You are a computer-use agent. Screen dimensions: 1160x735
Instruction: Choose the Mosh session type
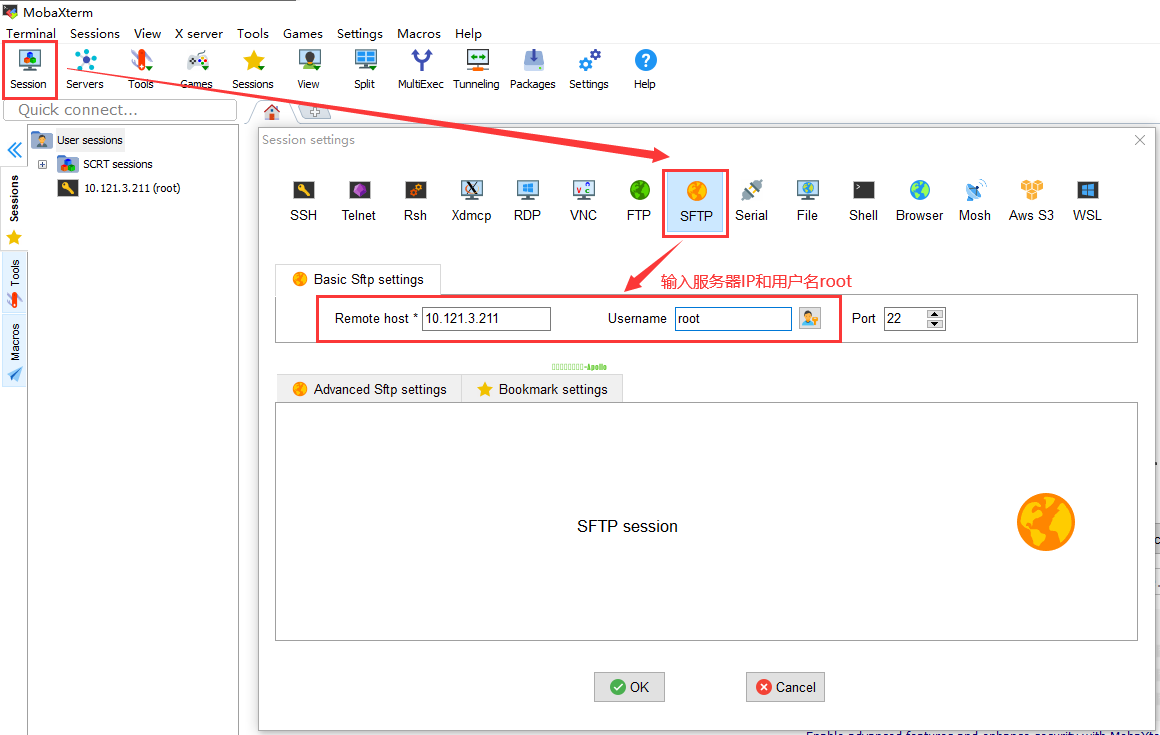tap(974, 200)
